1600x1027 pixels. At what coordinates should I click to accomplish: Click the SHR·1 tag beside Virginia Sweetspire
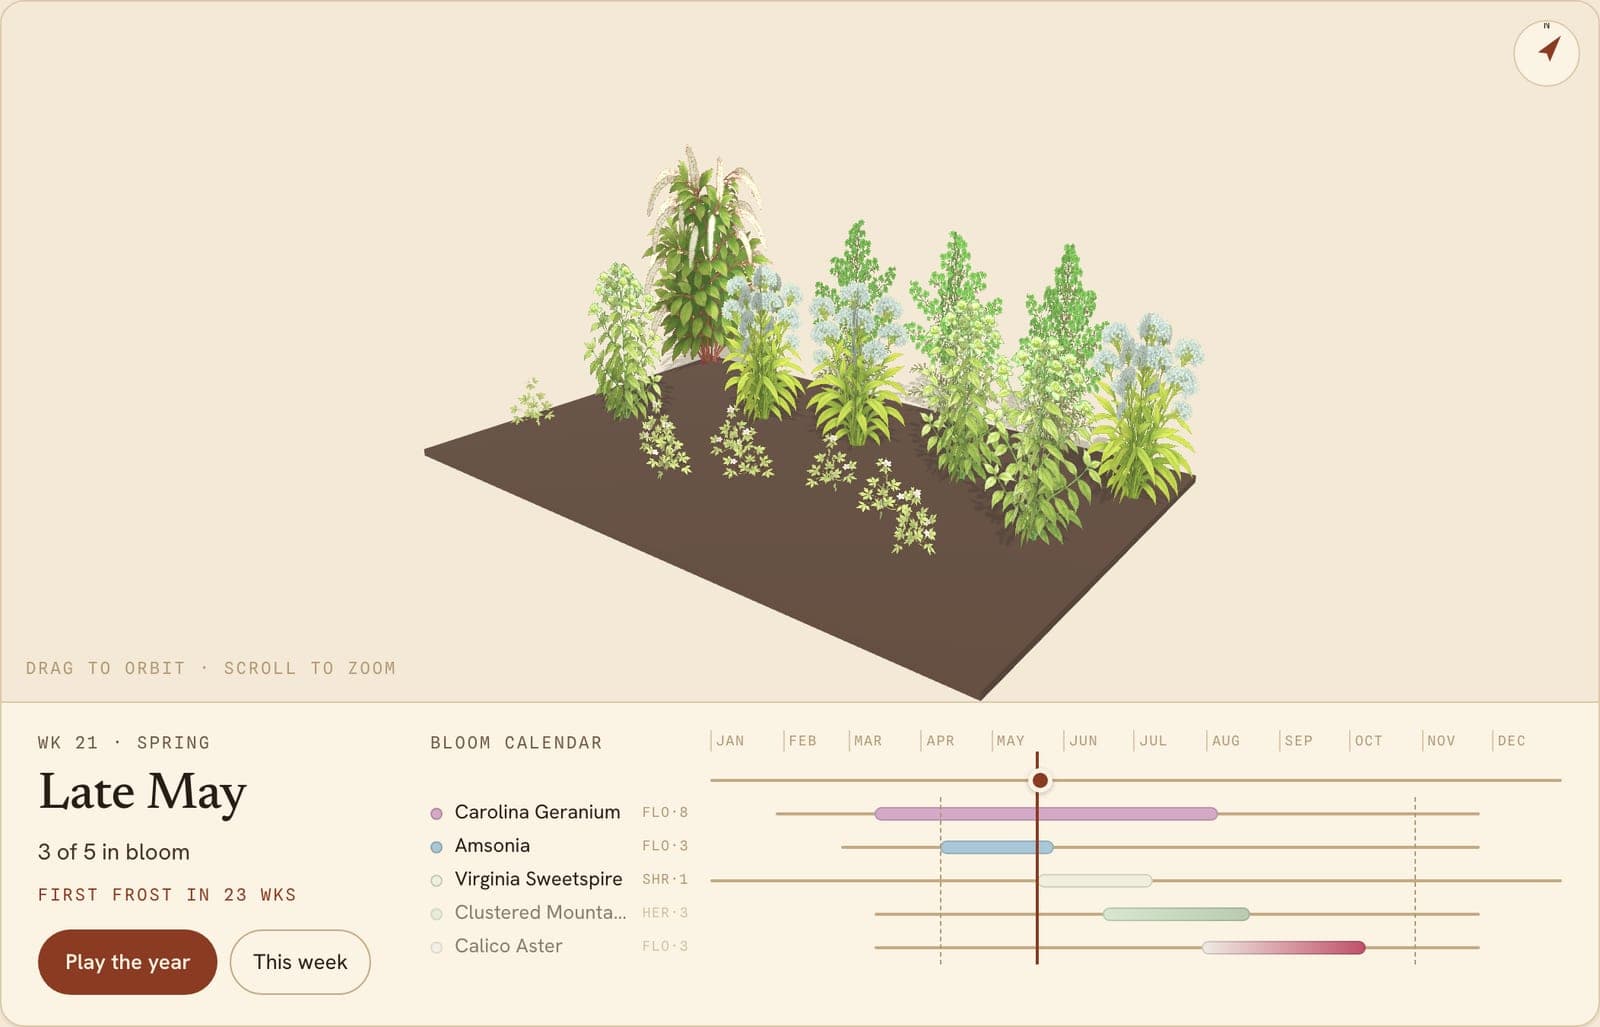click(x=665, y=879)
